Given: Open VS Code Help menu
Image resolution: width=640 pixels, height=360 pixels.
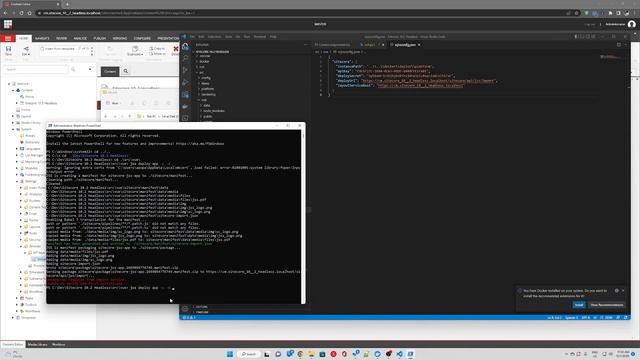Looking at the screenshot, I should (273, 37).
